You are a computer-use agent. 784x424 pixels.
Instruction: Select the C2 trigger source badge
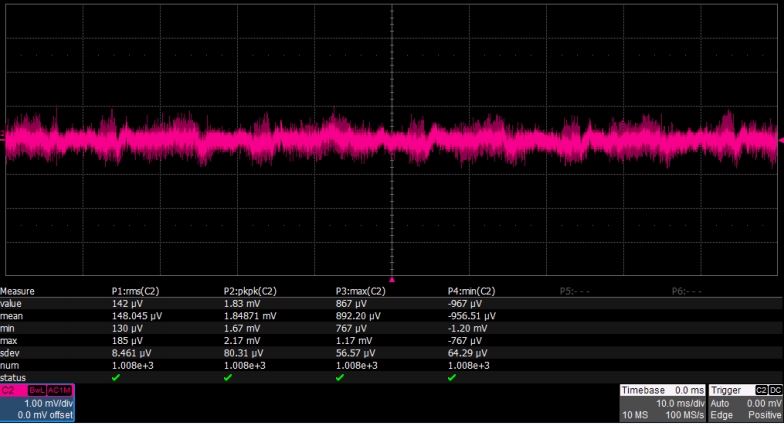coord(762,390)
